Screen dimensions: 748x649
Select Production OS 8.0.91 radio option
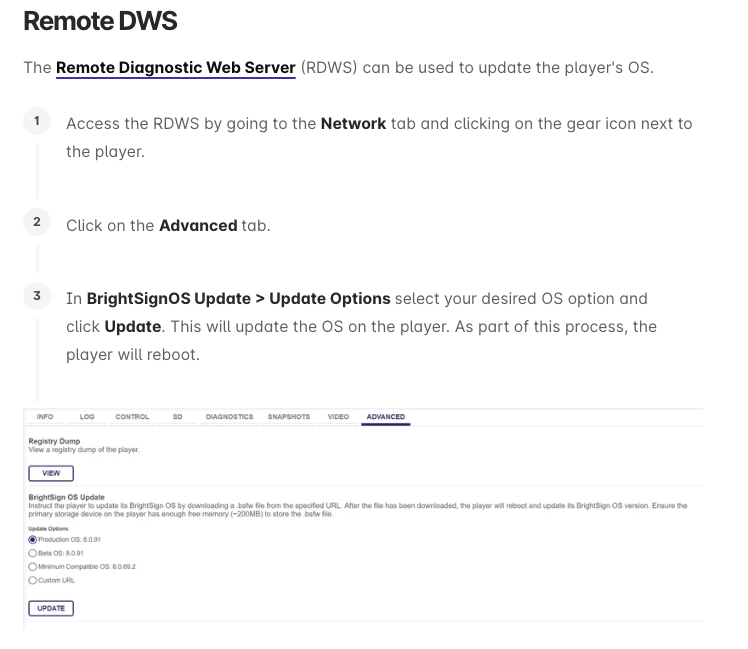coord(32,540)
